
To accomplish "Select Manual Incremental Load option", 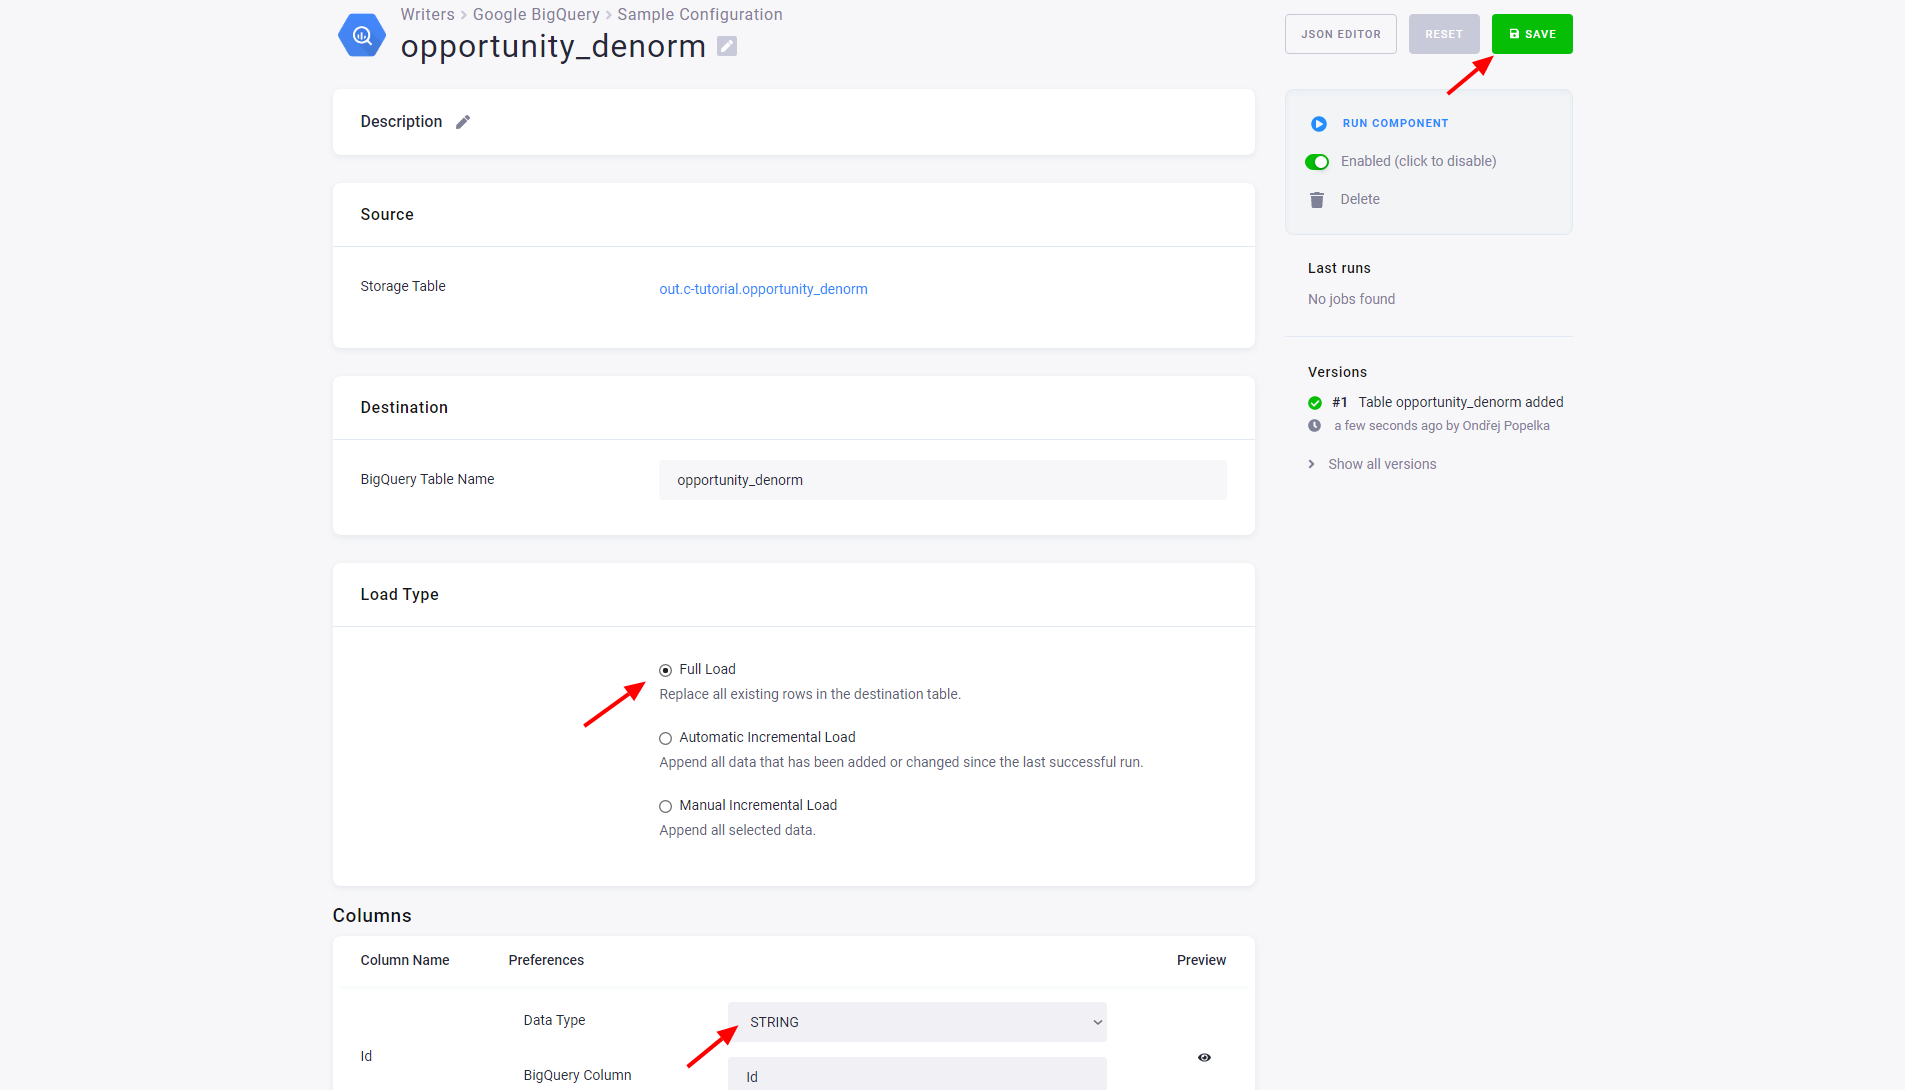I will [x=665, y=806].
